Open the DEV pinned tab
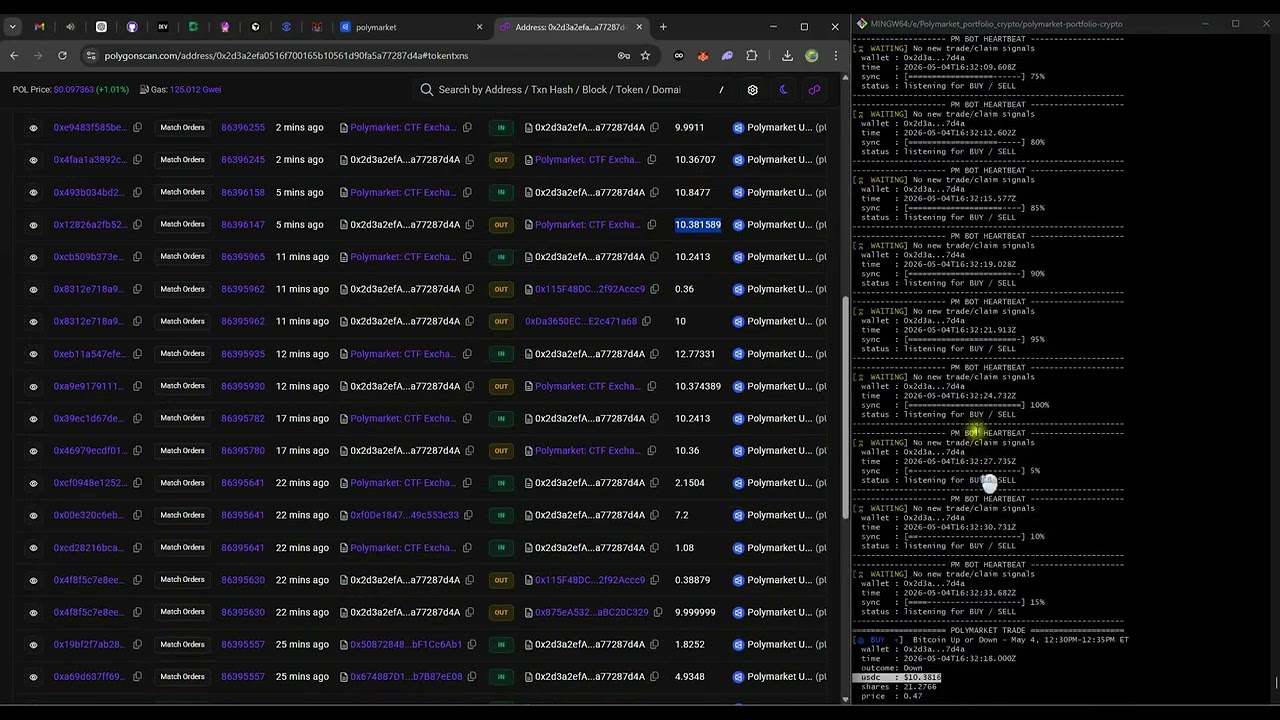Viewport: 1280px width, 720px height. click(163, 27)
